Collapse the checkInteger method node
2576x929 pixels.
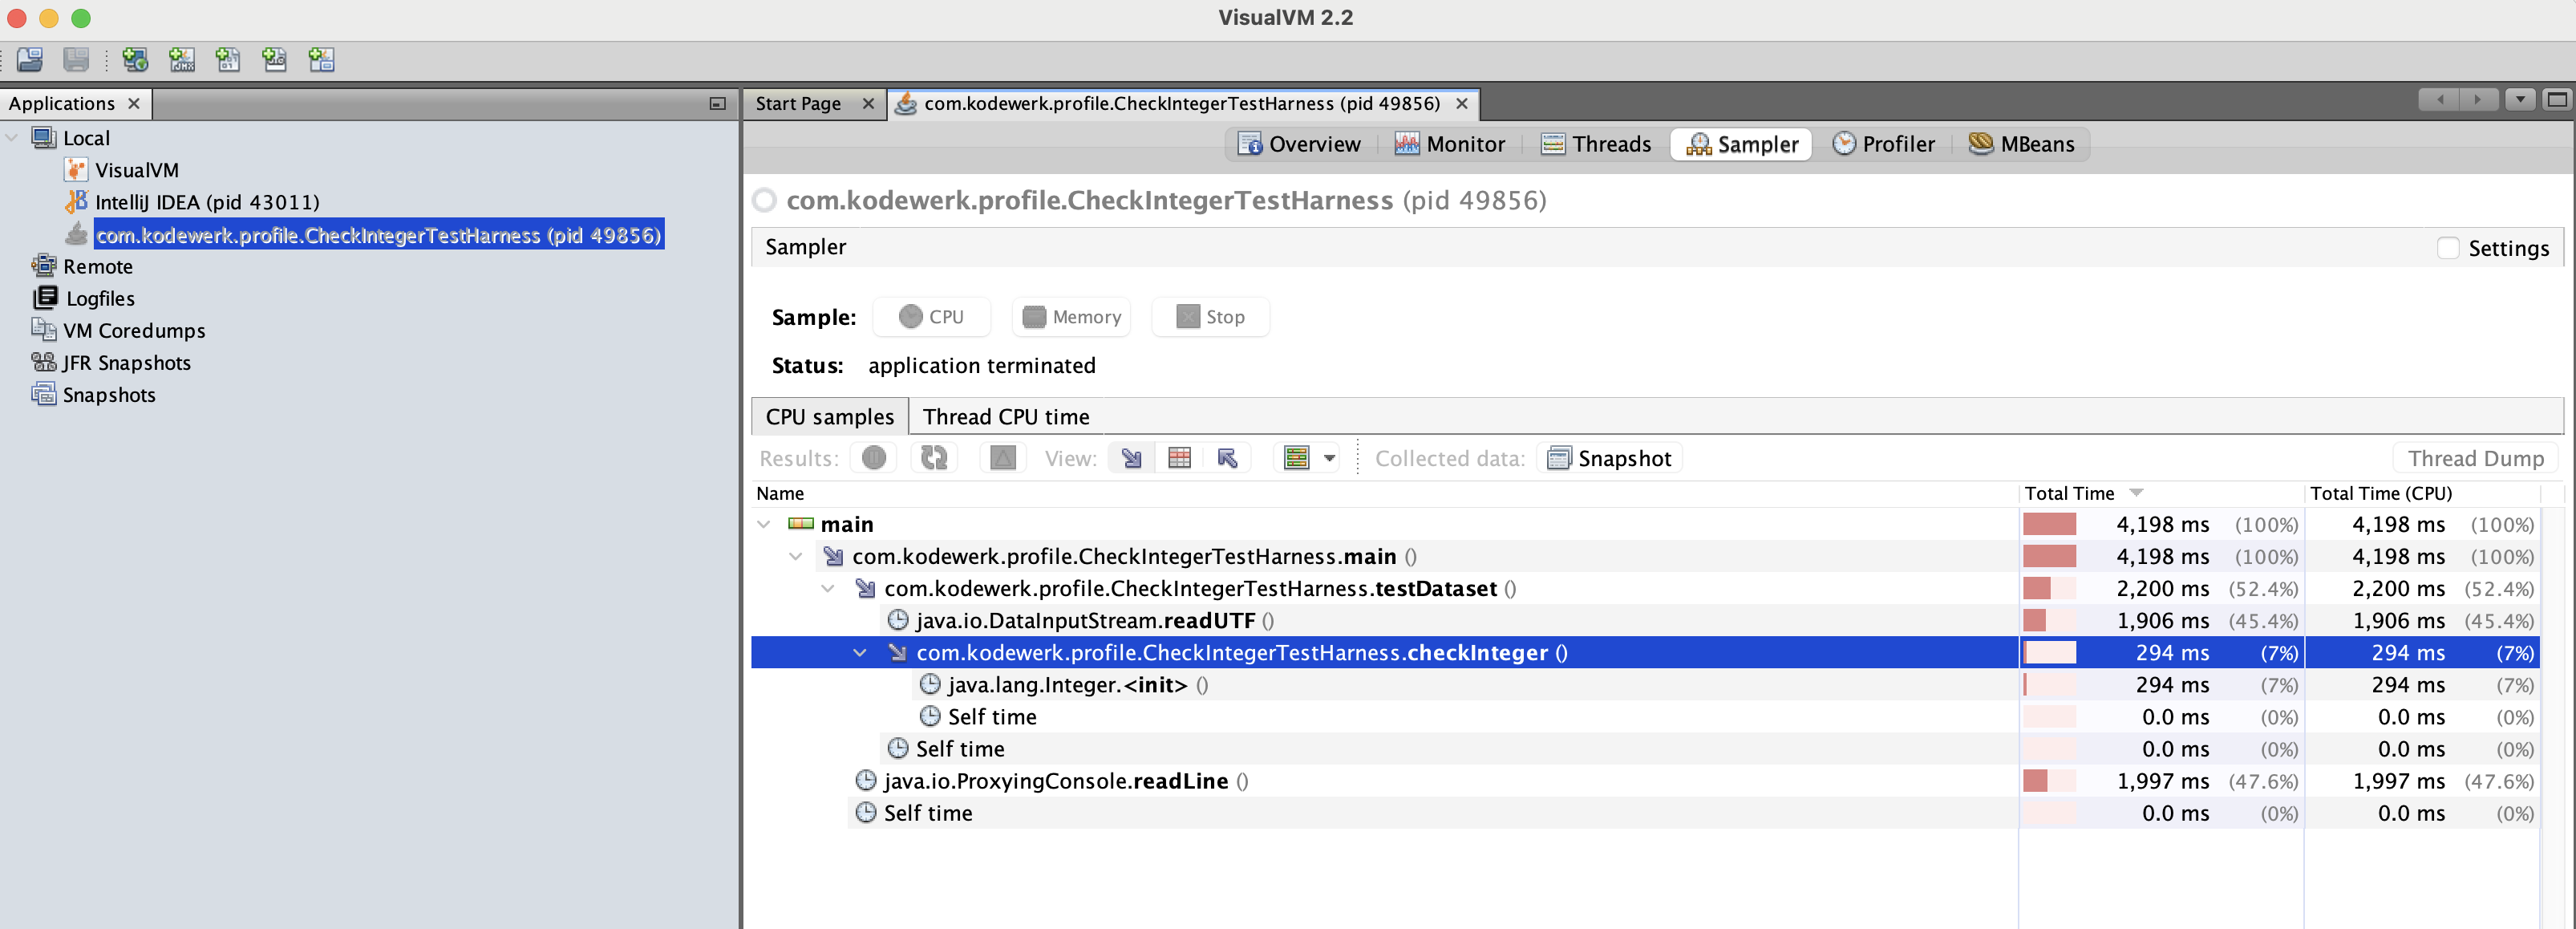[x=860, y=653]
